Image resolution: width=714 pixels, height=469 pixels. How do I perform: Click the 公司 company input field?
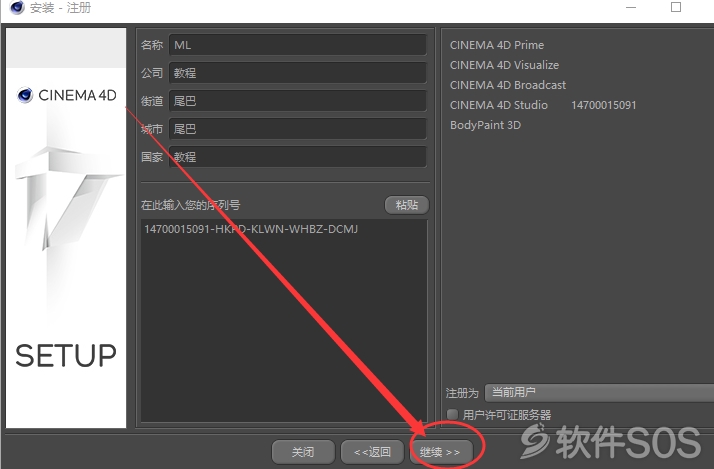[x=298, y=73]
